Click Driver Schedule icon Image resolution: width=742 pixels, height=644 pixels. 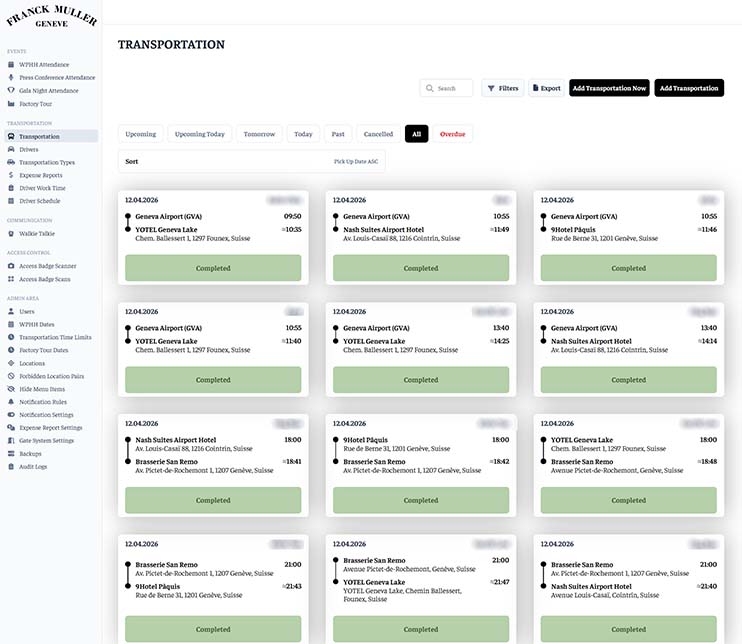point(11,201)
